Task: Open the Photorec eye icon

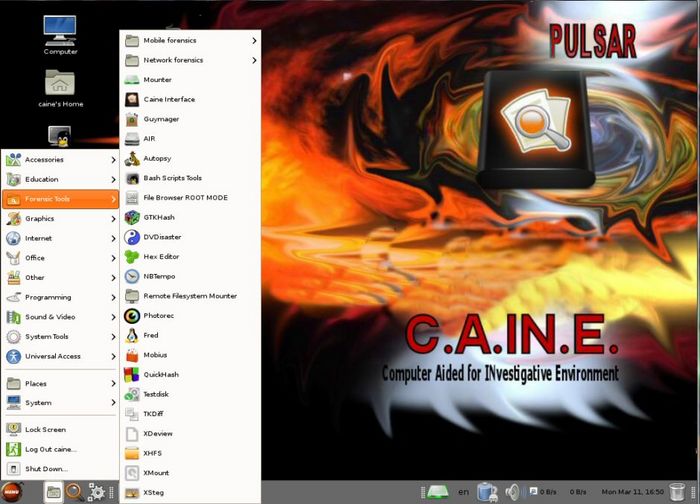Action: tap(132, 316)
